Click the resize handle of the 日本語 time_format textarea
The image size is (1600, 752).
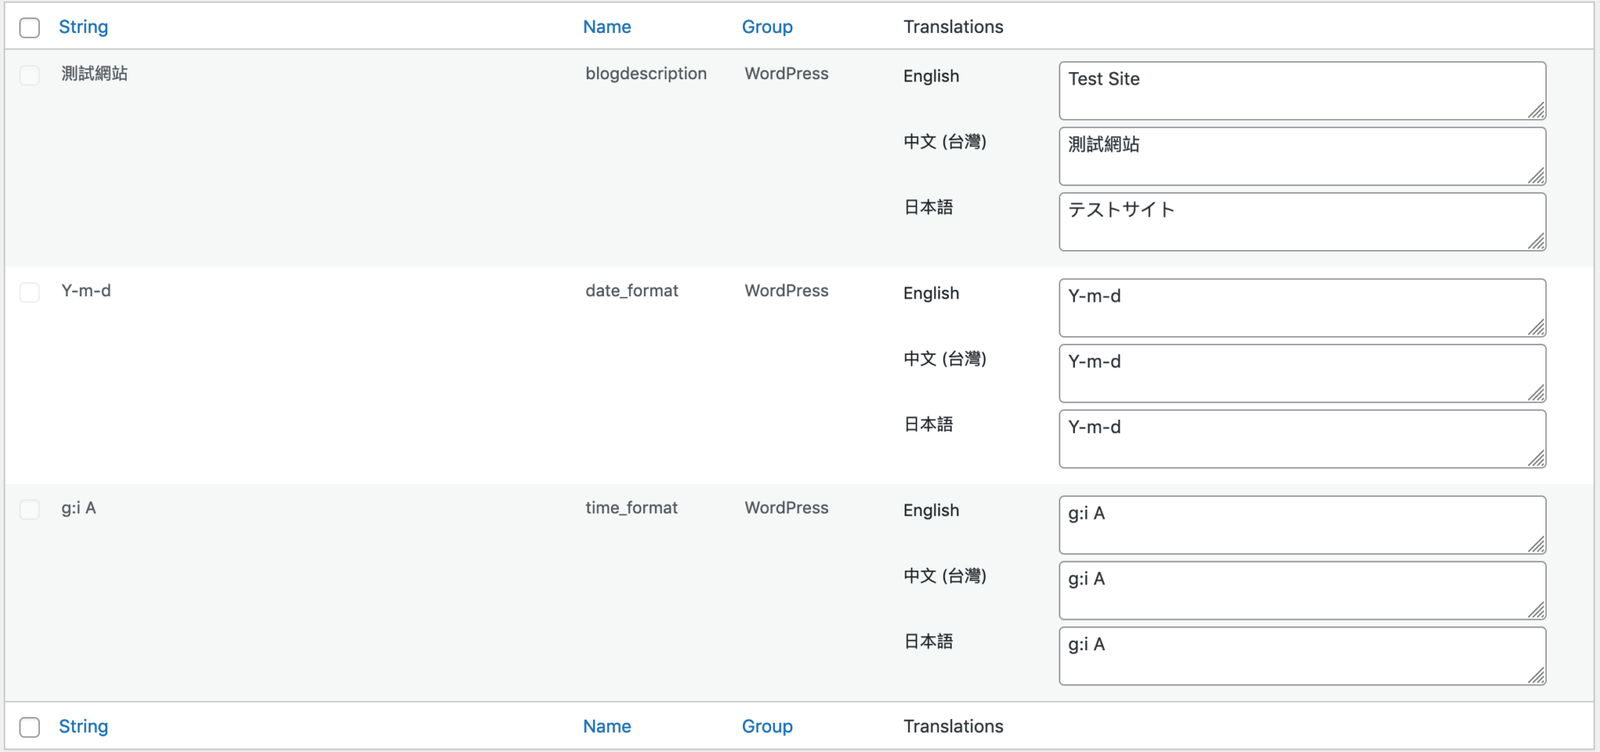pyautogui.click(x=1537, y=676)
